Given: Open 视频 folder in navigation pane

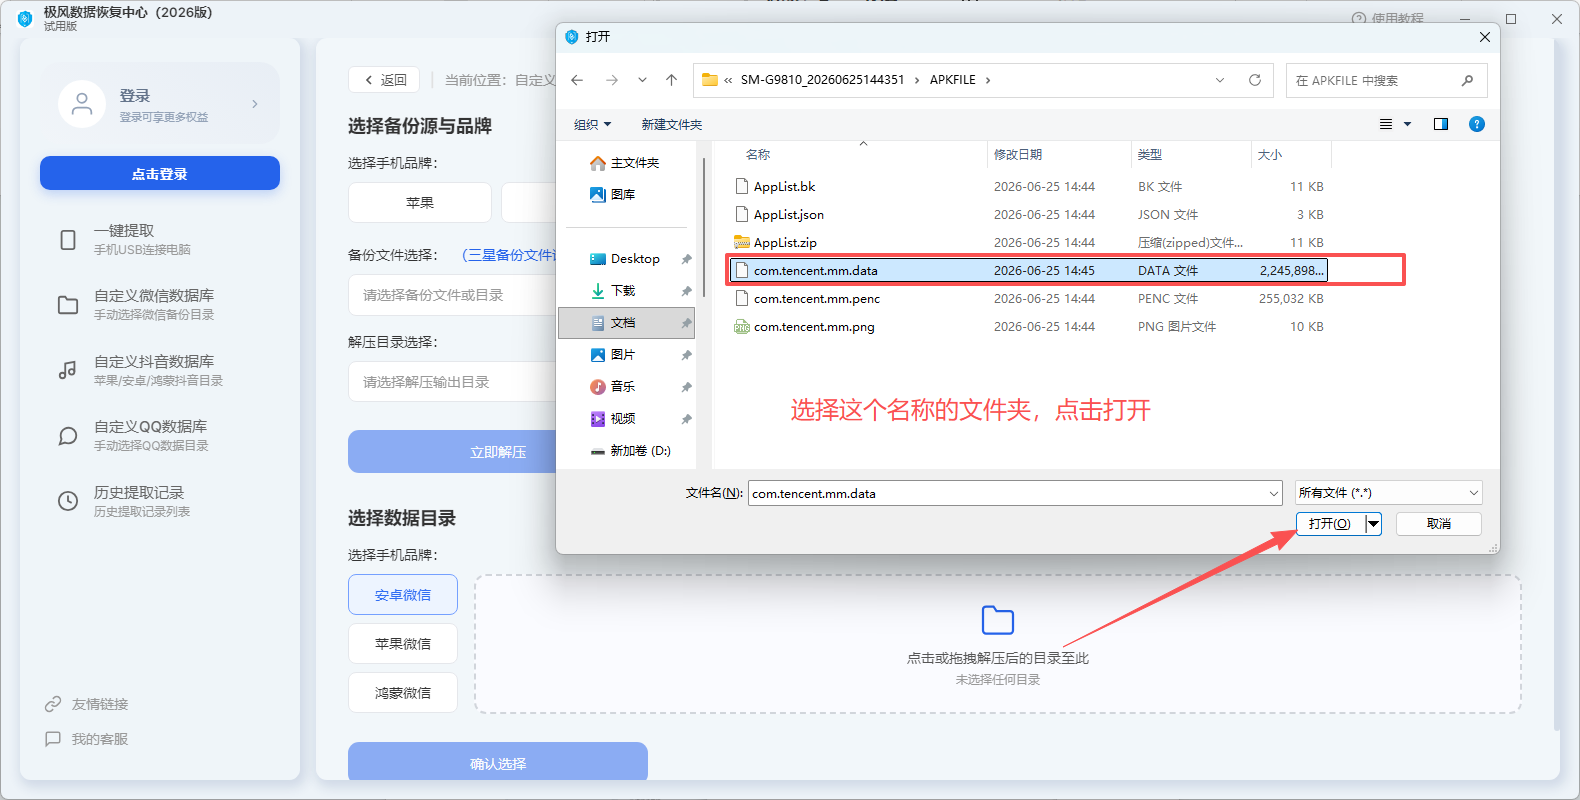Looking at the screenshot, I should pyautogui.click(x=614, y=419).
